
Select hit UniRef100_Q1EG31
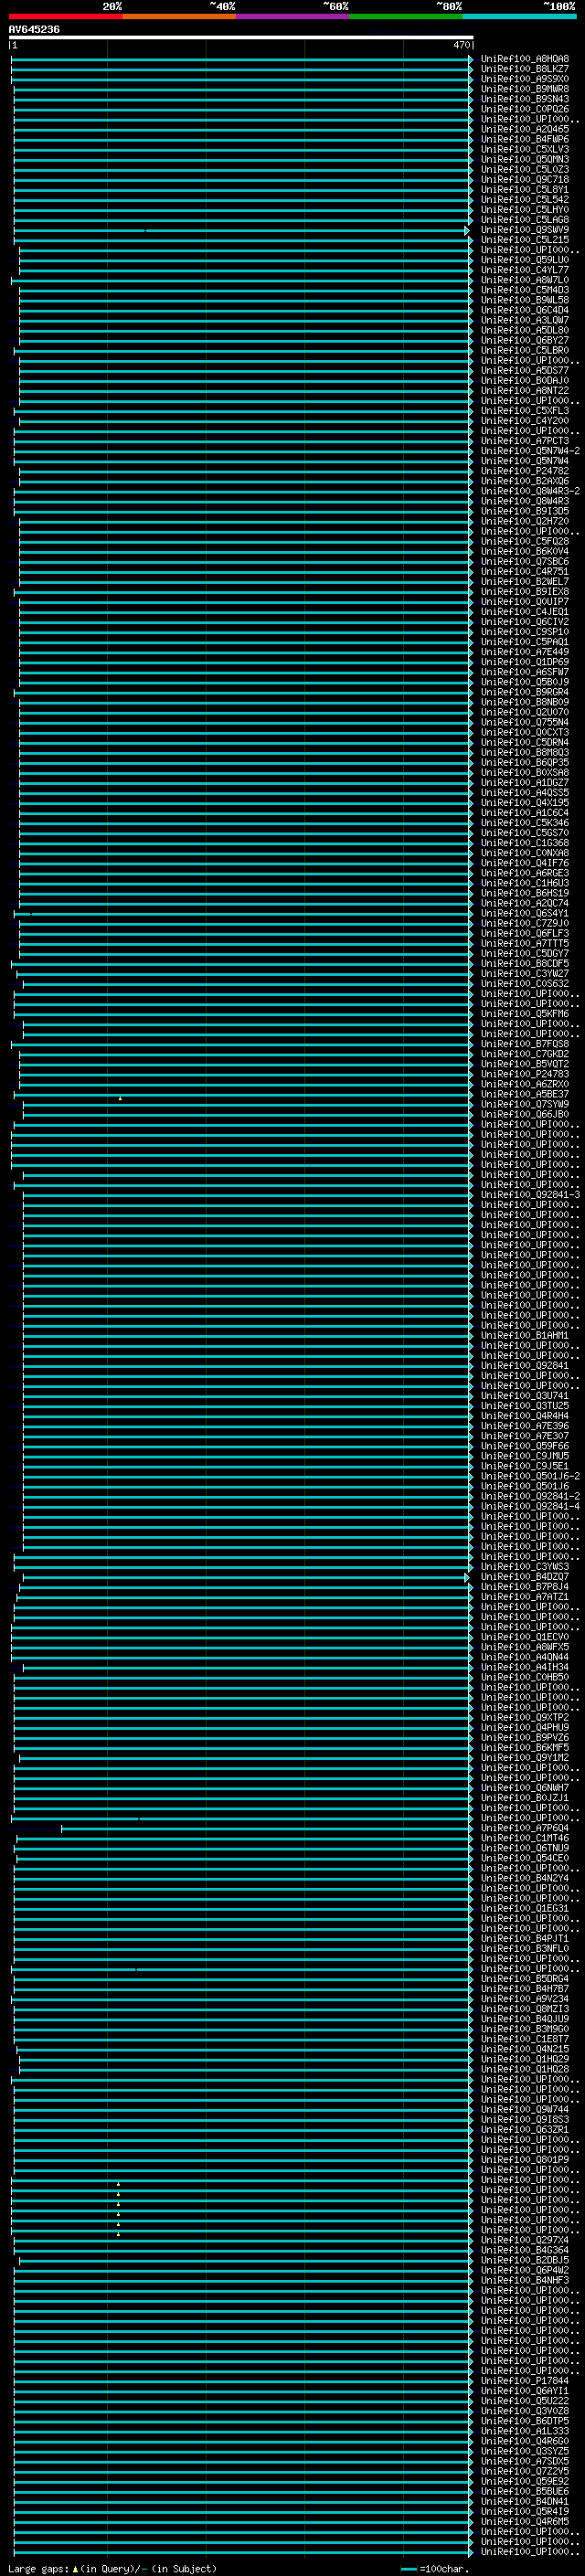pos(525,1908)
